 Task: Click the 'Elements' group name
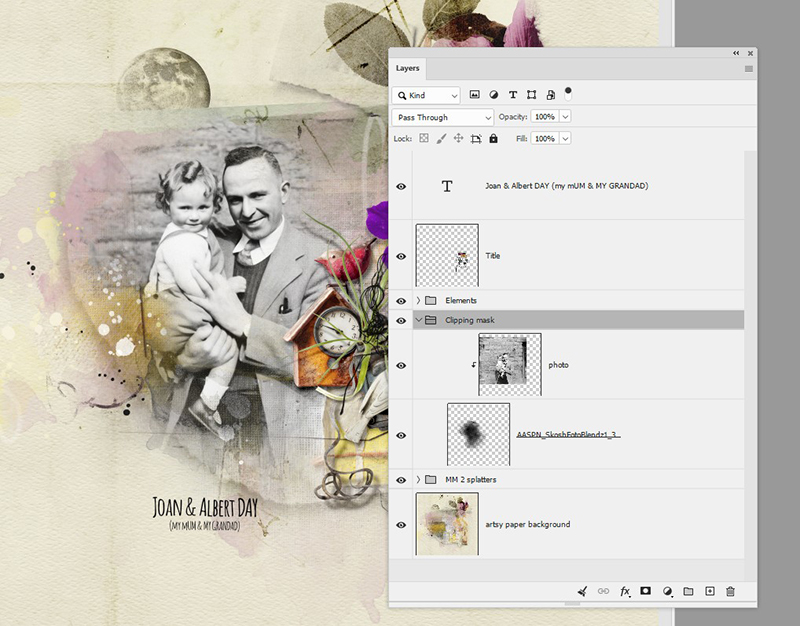461,301
